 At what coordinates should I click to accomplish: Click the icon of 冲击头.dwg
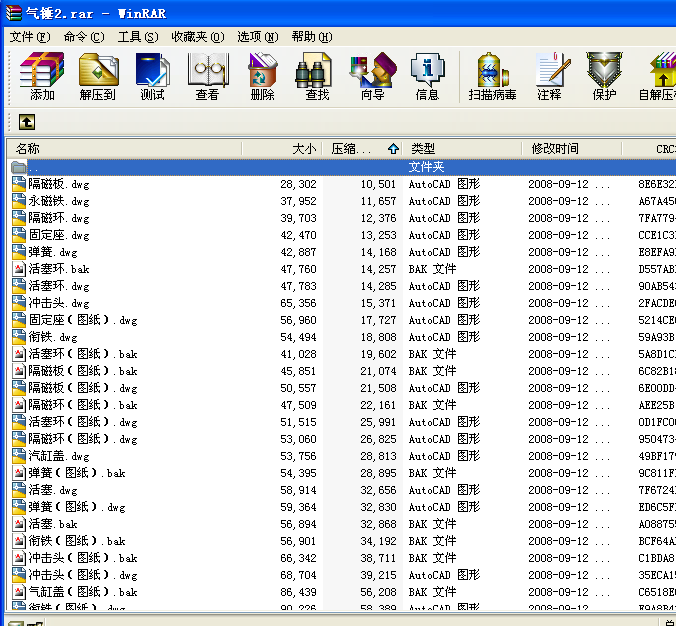click(19, 303)
